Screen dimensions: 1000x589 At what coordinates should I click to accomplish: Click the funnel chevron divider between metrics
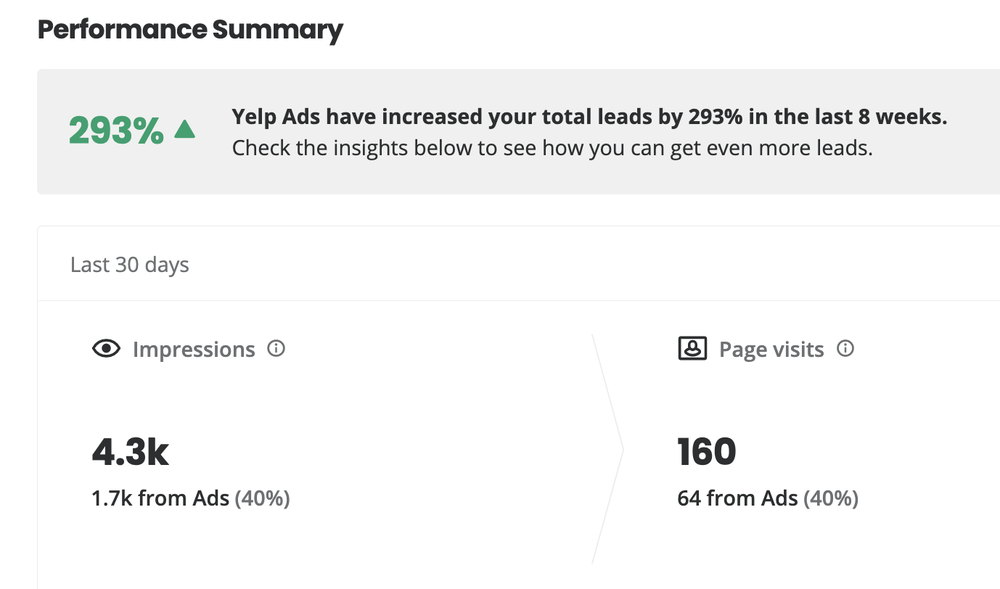[608, 449]
